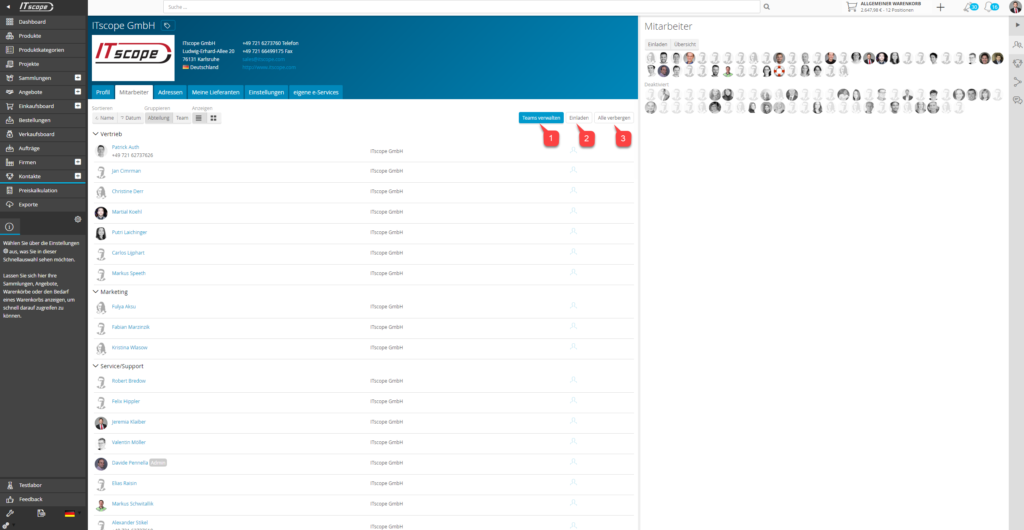Open Davide Pennella employee link
The height and width of the screenshot is (530, 1024).
click(130, 462)
